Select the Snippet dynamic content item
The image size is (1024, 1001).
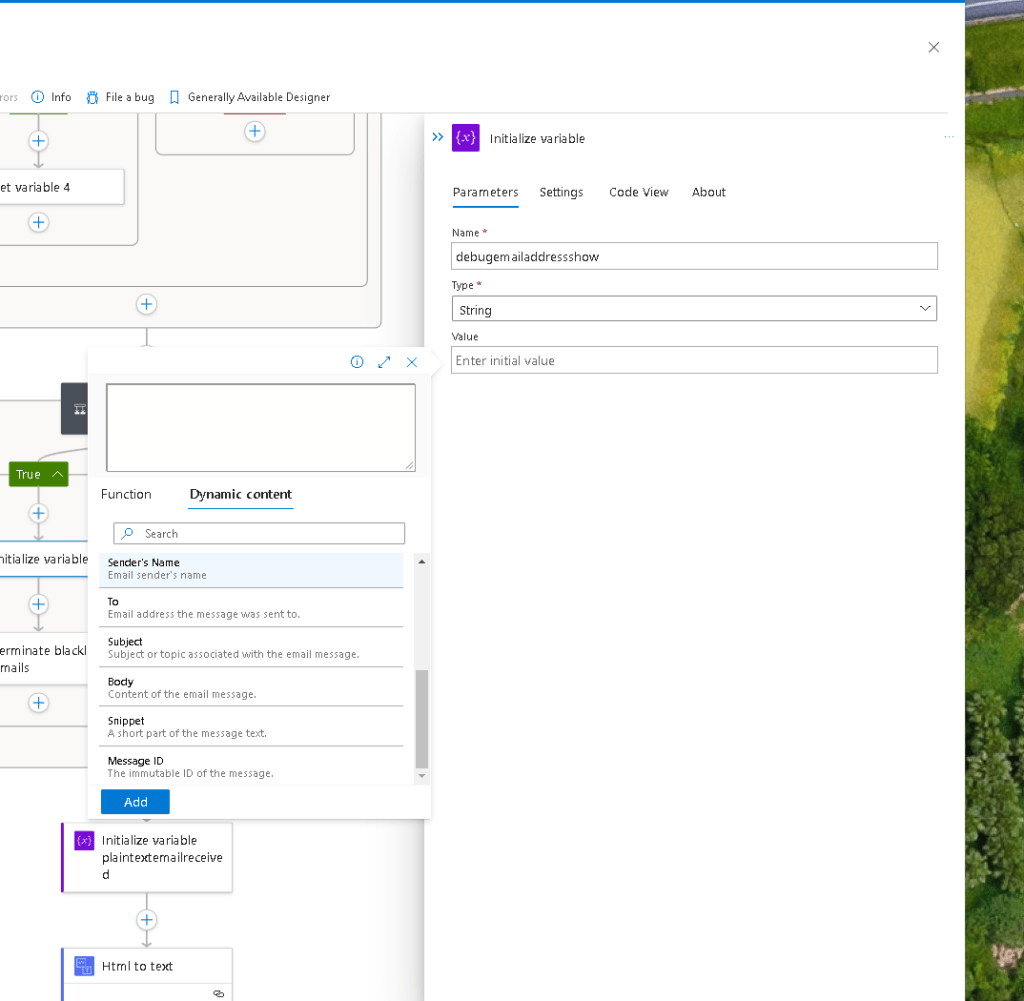(251, 727)
